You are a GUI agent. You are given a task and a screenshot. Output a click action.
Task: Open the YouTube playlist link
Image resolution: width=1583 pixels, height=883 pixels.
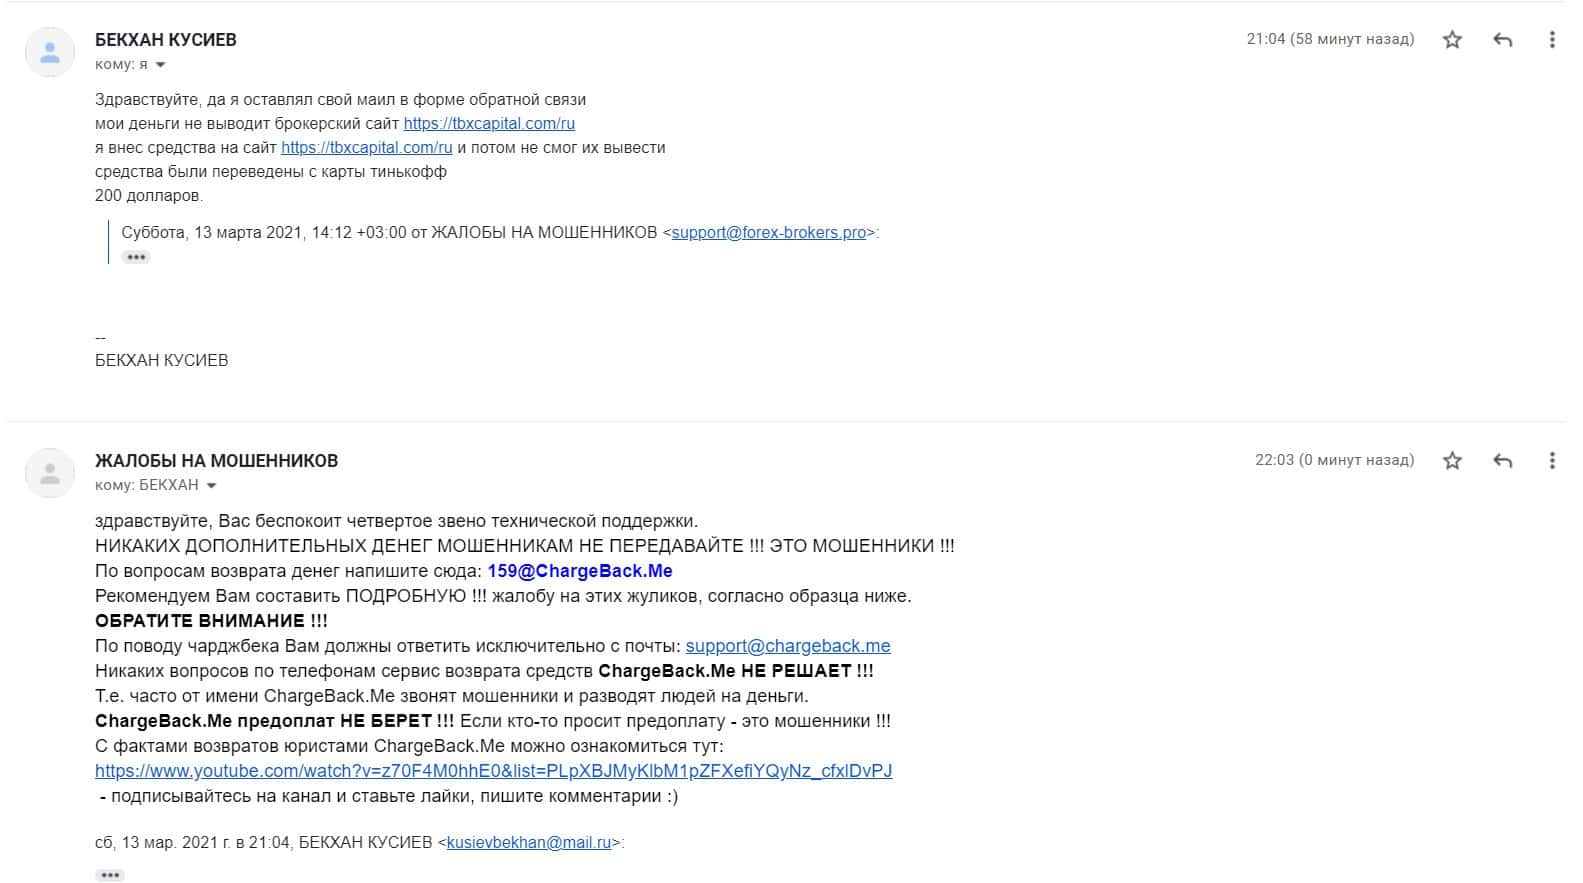coord(494,771)
